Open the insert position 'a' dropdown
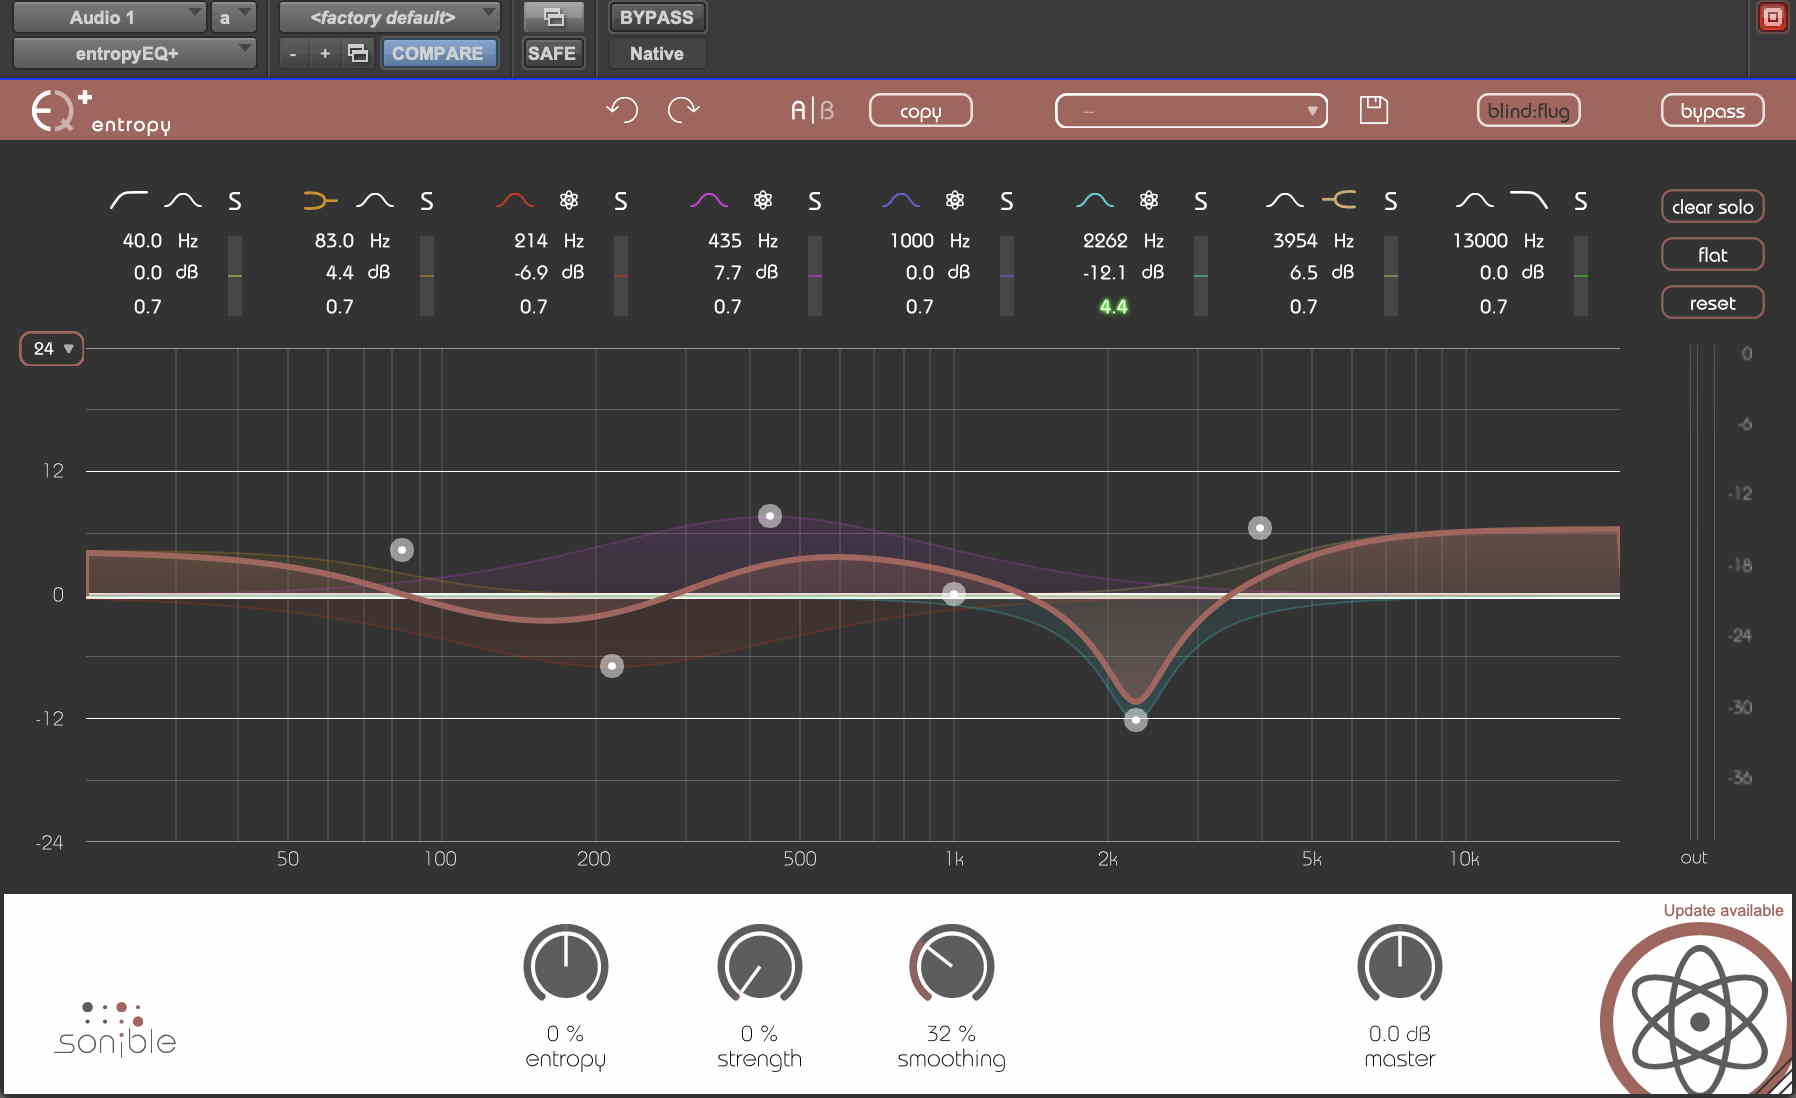This screenshot has height=1098, width=1796. [234, 17]
